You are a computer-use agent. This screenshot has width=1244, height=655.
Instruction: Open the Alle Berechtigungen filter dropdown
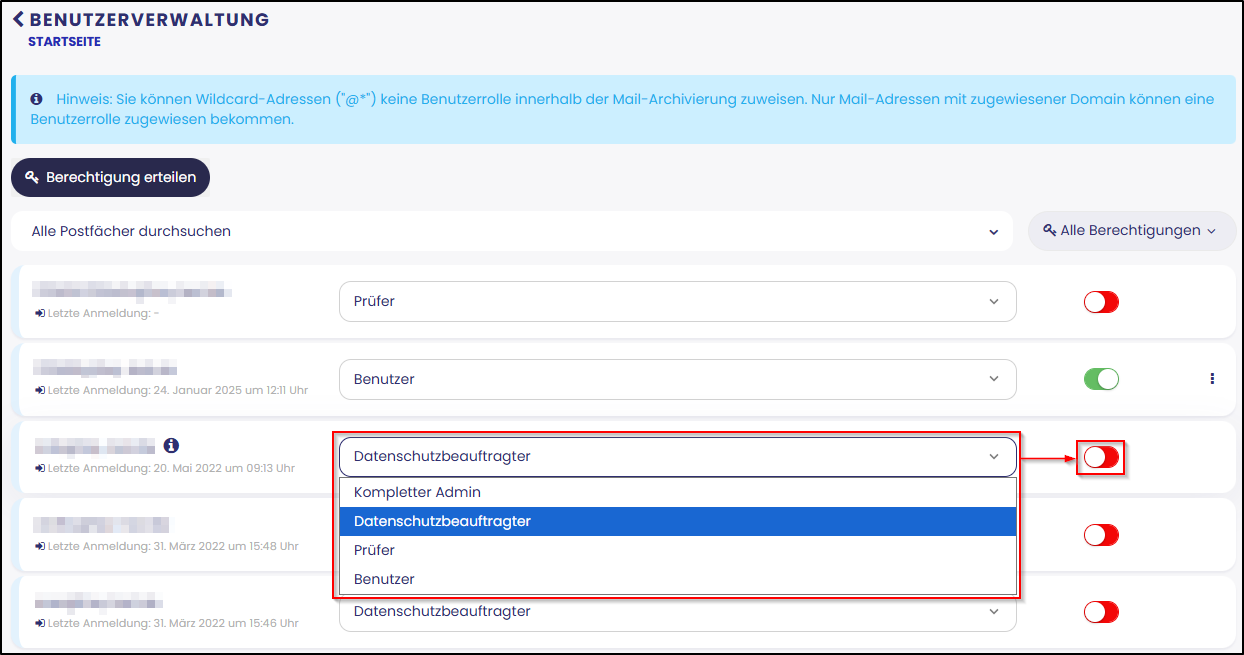click(x=1131, y=231)
